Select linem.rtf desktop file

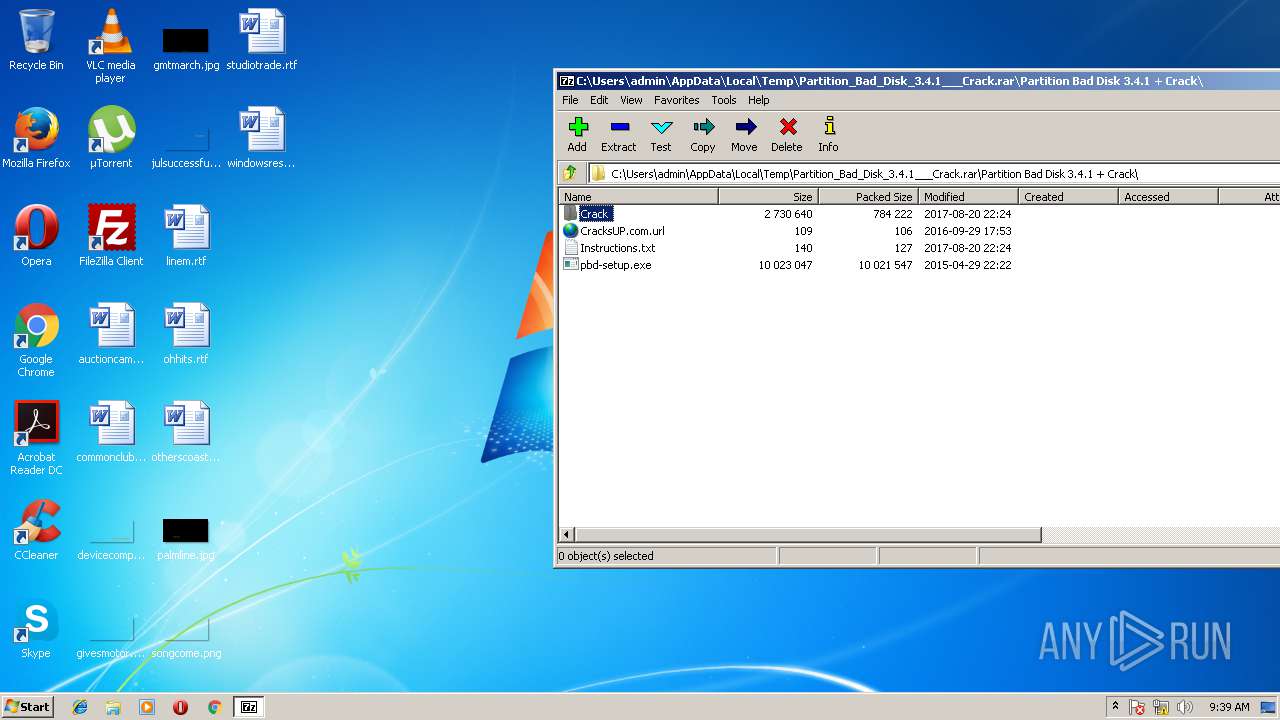[186, 236]
